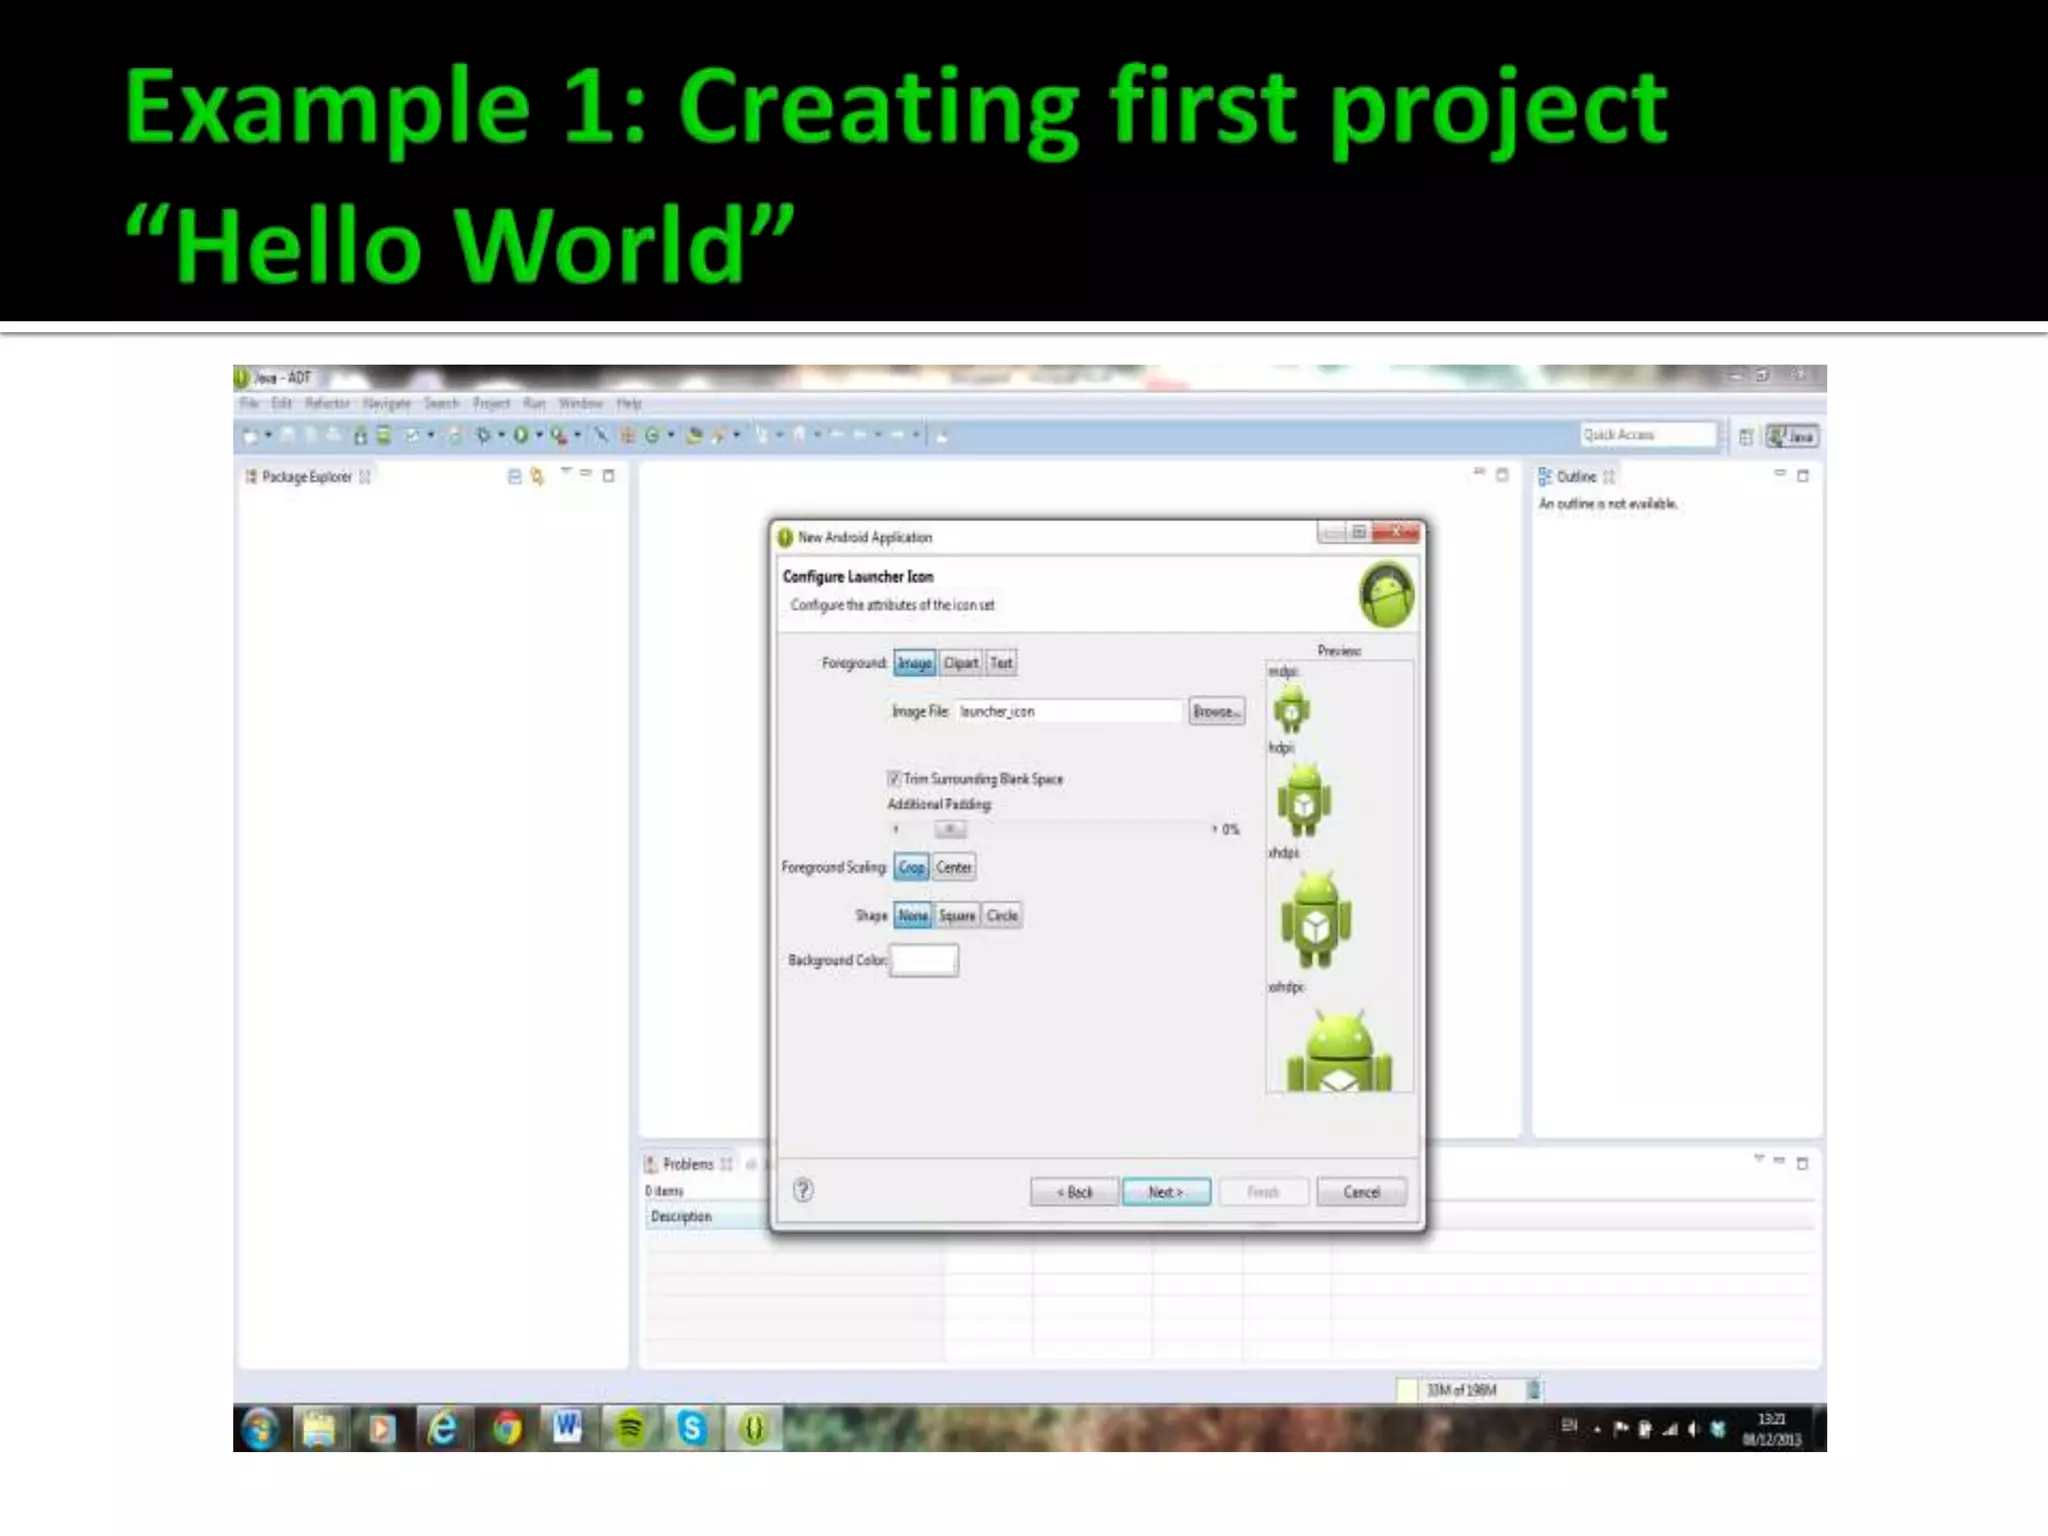Open the dialog help question-mark icon
The height and width of the screenshot is (1536, 2048).
pos(803,1190)
